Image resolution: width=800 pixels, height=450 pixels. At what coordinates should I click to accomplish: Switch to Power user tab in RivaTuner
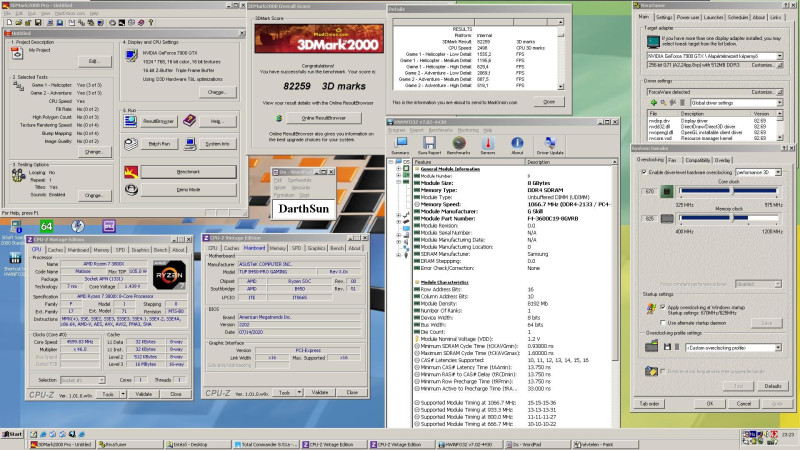pos(688,17)
